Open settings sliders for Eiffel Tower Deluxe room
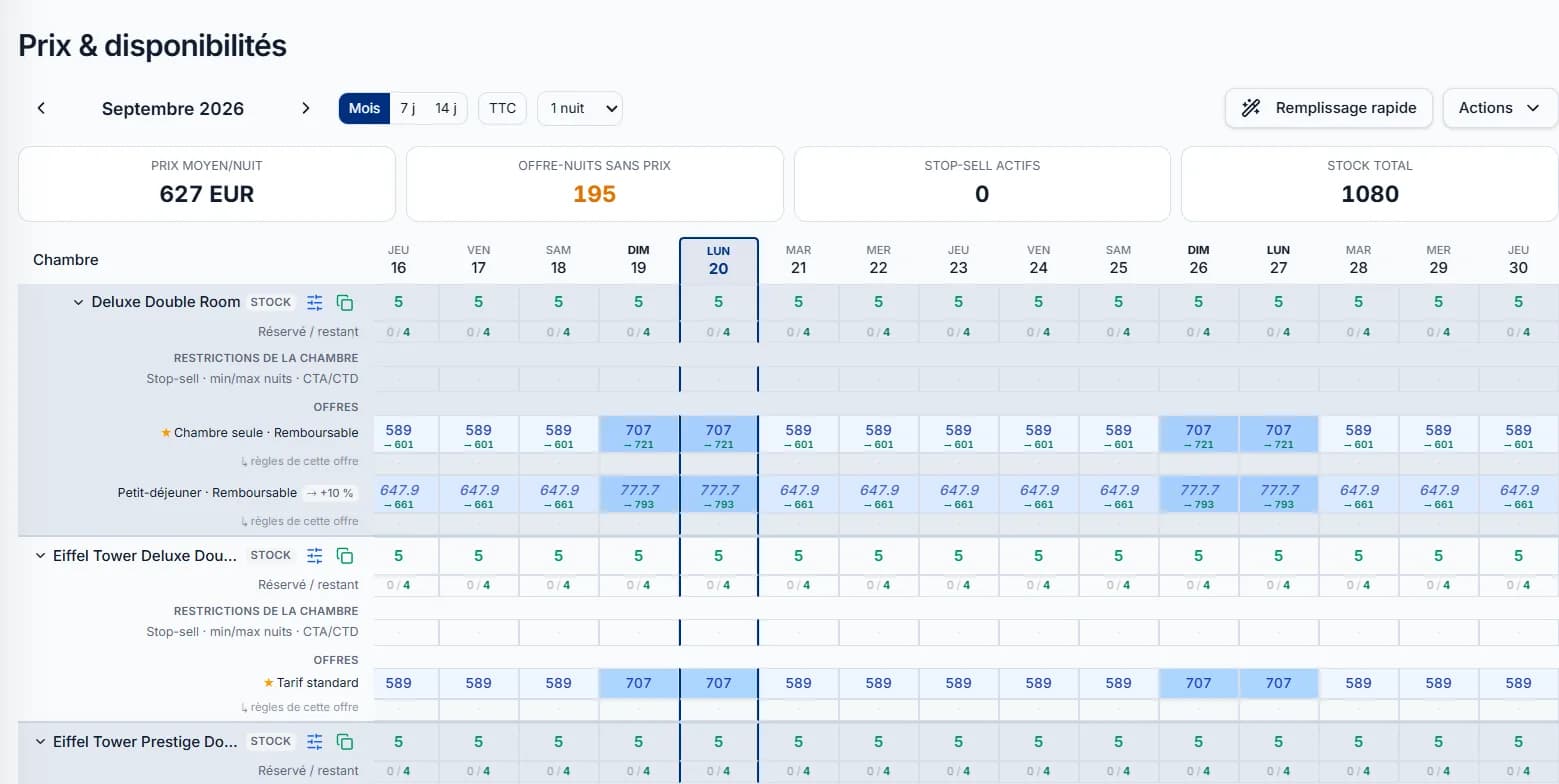This screenshot has height=784, width=1559. 315,555
